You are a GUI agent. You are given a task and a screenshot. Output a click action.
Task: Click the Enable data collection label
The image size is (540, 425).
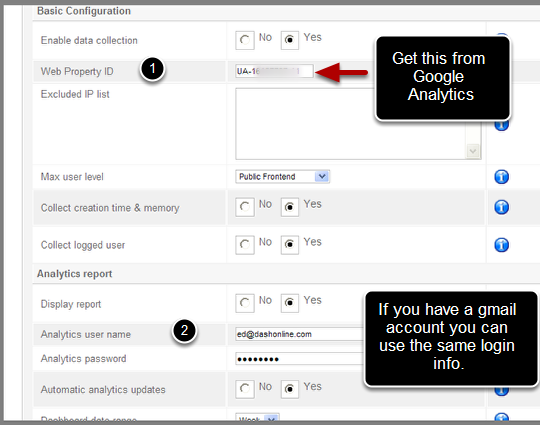[x=89, y=40]
